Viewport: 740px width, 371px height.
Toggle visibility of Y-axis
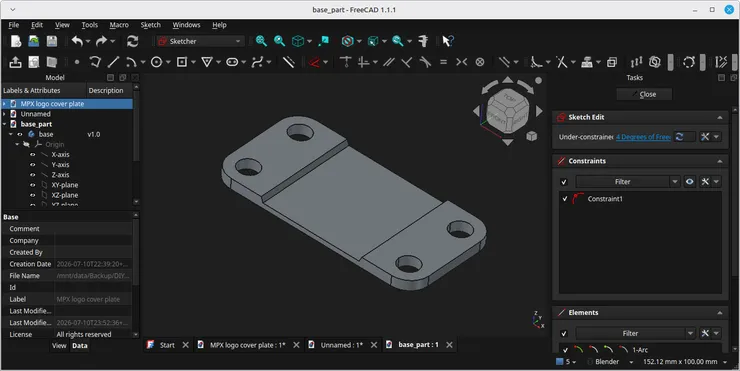pos(33,165)
